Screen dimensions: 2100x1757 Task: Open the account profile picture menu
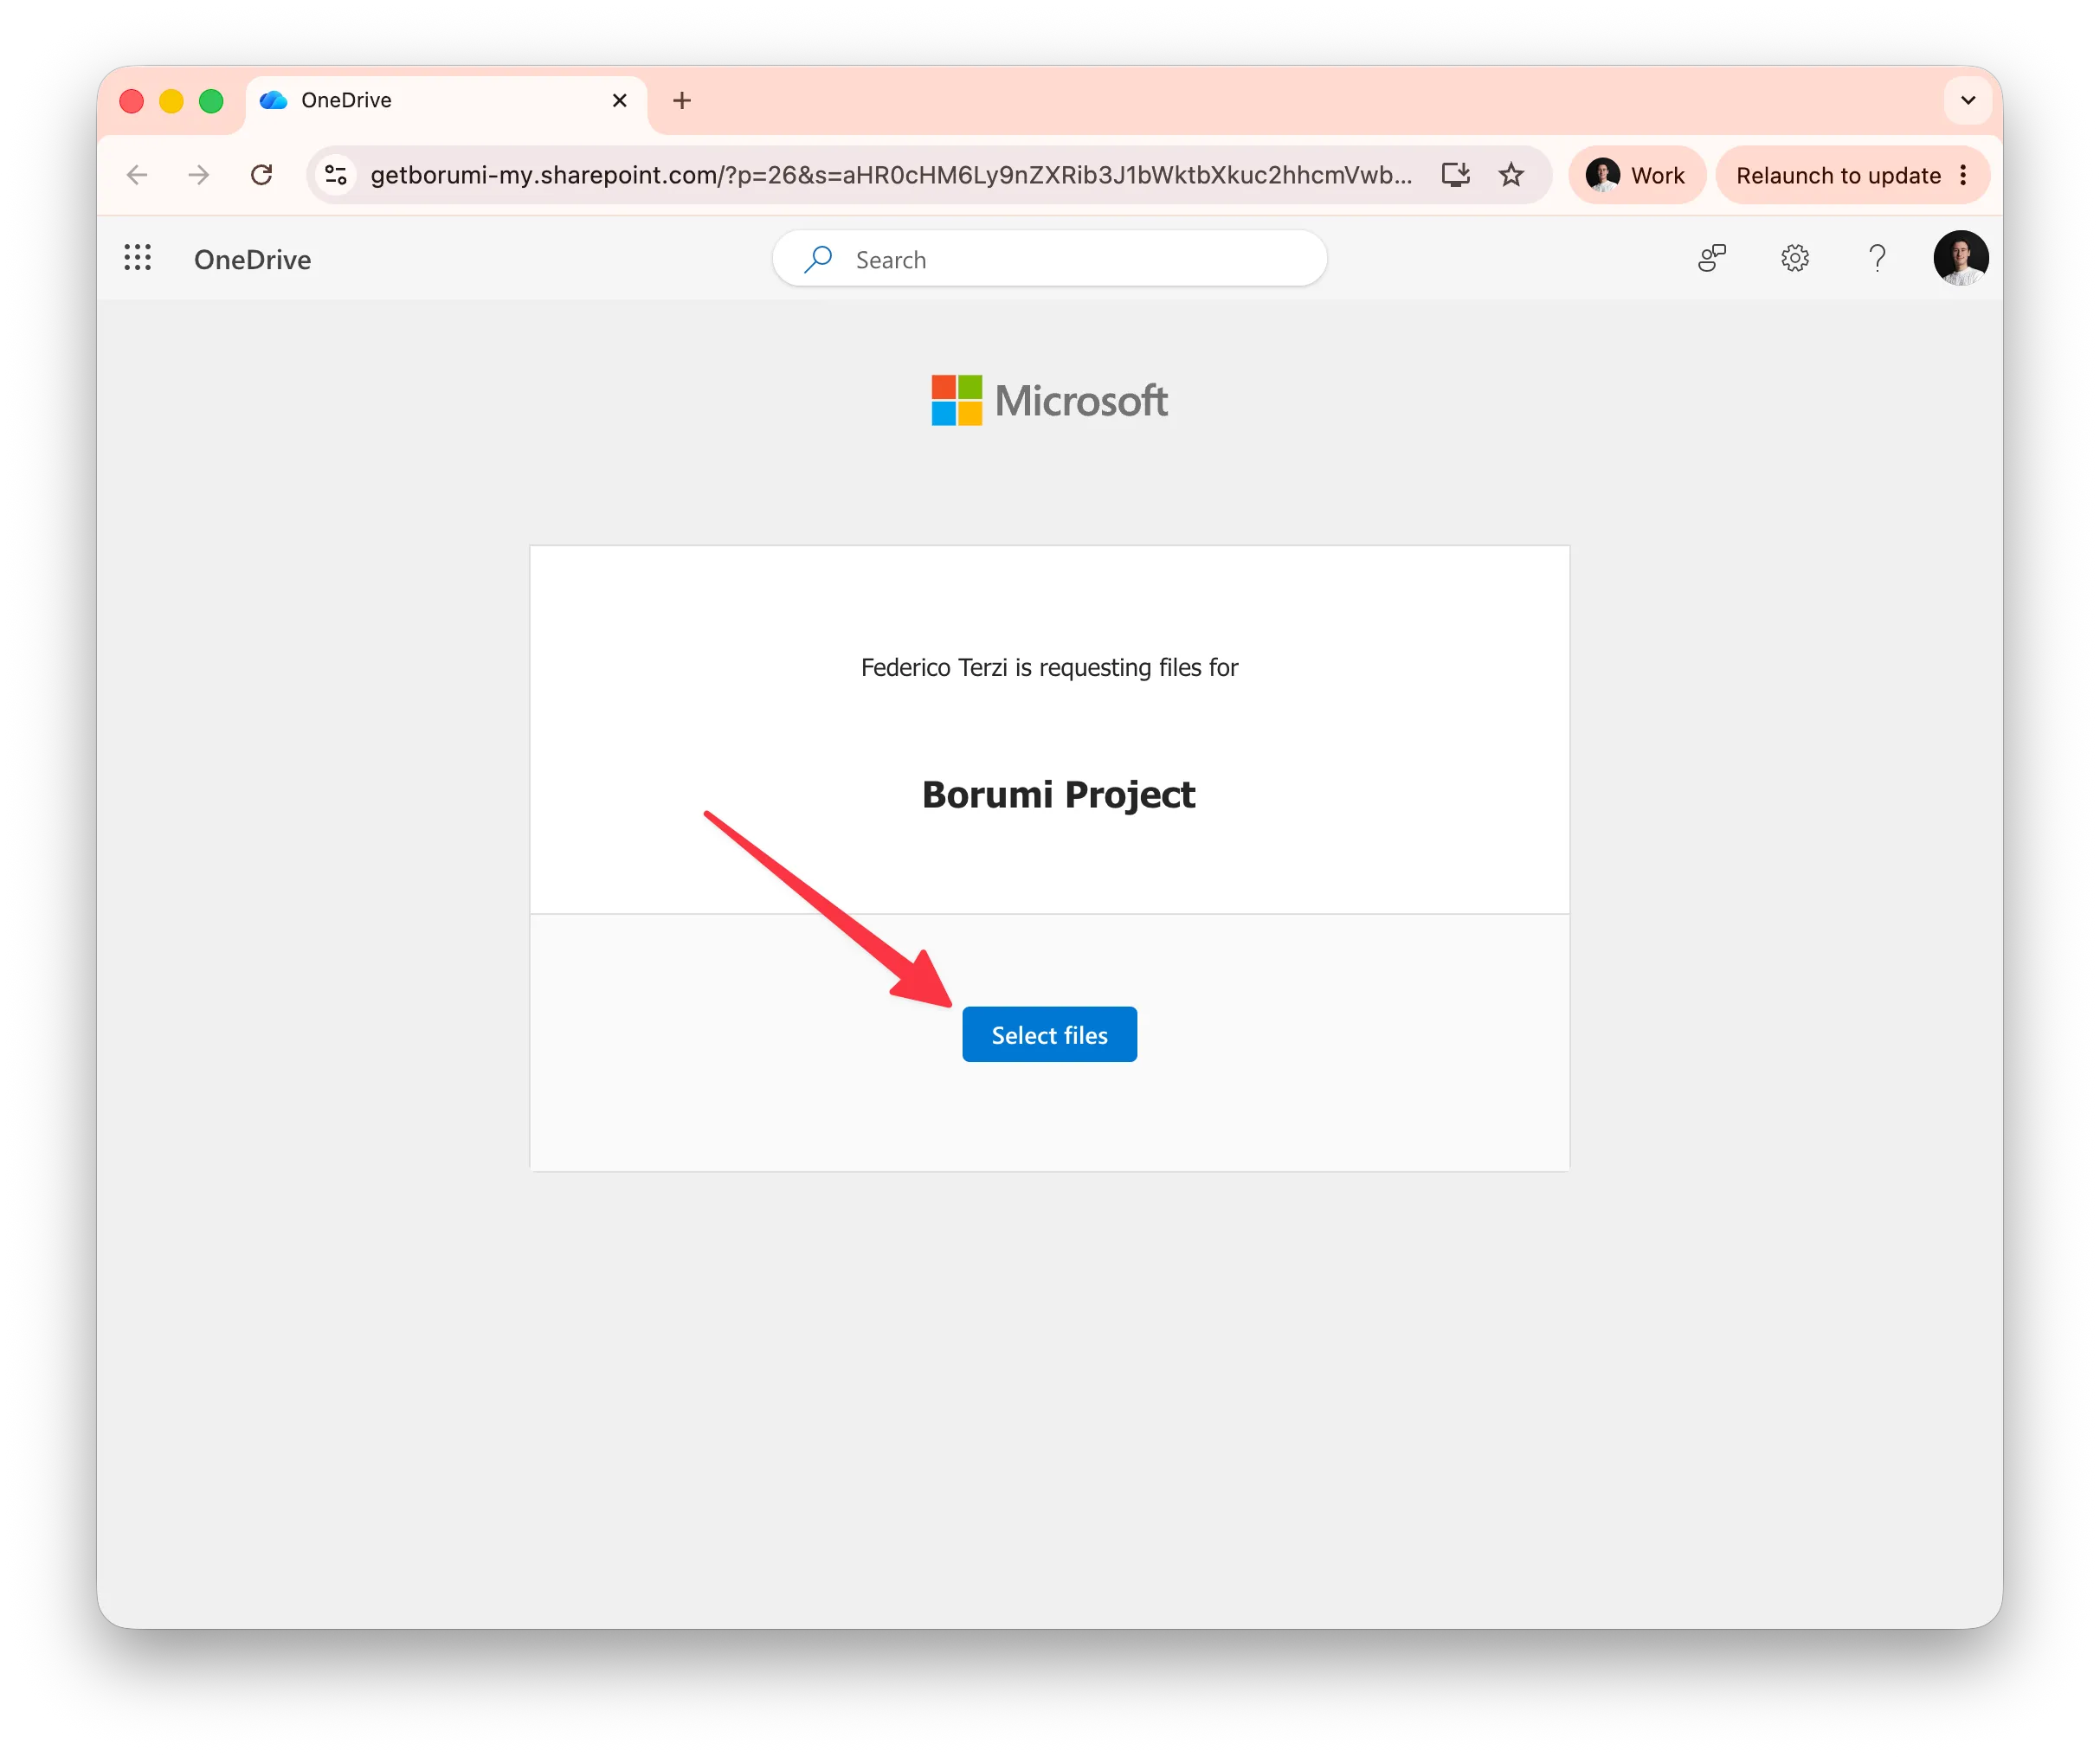pos(1960,258)
